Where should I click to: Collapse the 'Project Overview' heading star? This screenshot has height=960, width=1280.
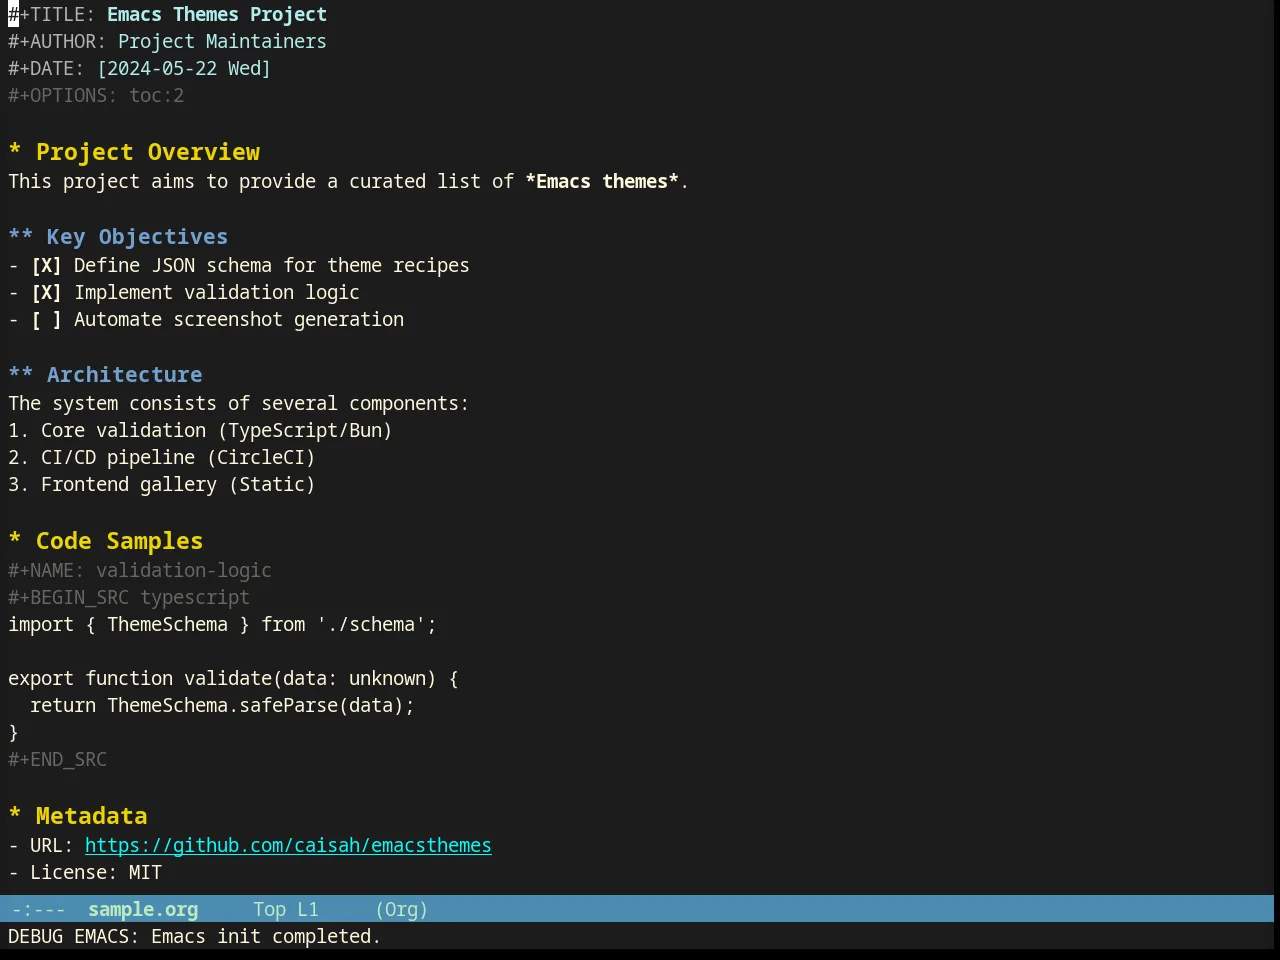15,152
